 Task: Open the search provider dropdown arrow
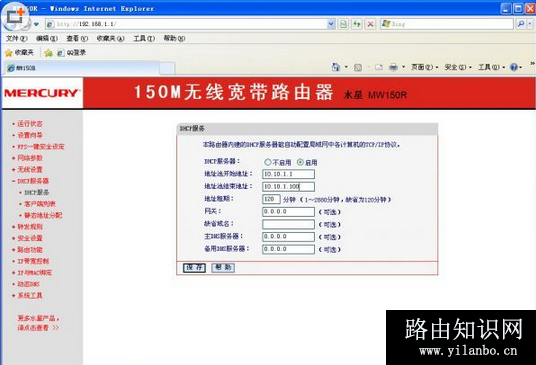tap(530, 24)
